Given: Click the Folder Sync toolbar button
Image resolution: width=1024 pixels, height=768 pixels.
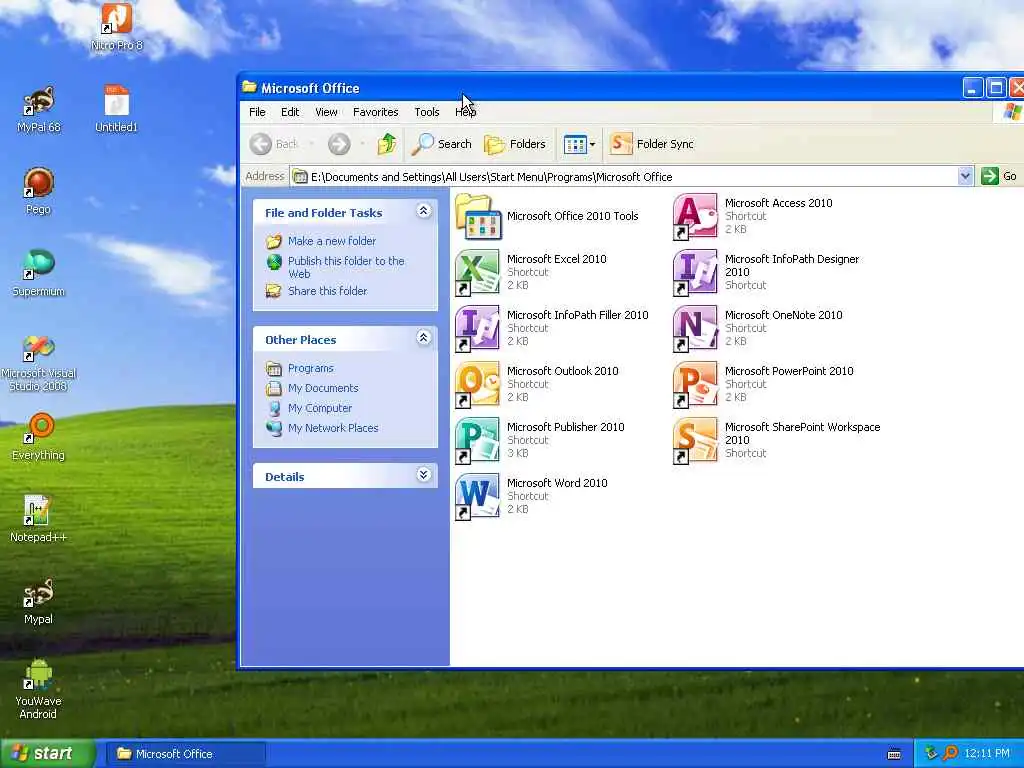Looking at the screenshot, I should 652,144.
